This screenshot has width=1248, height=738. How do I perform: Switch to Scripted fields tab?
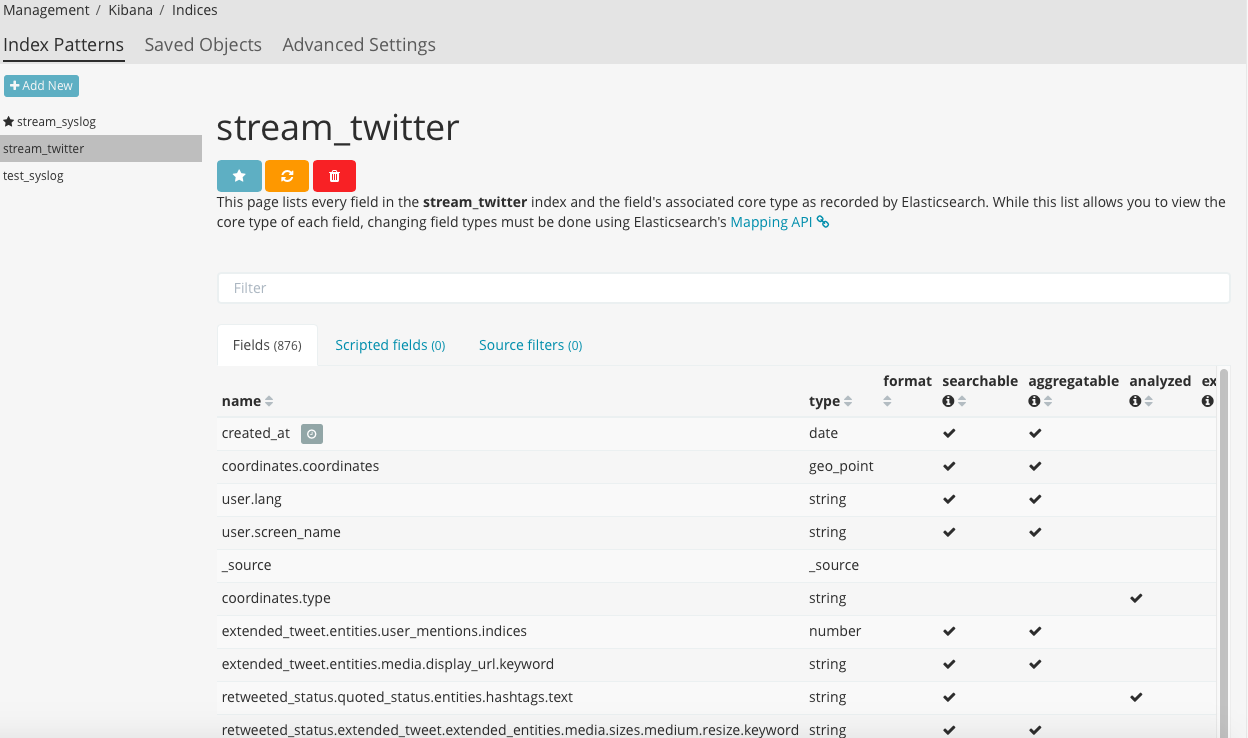[390, 345]
